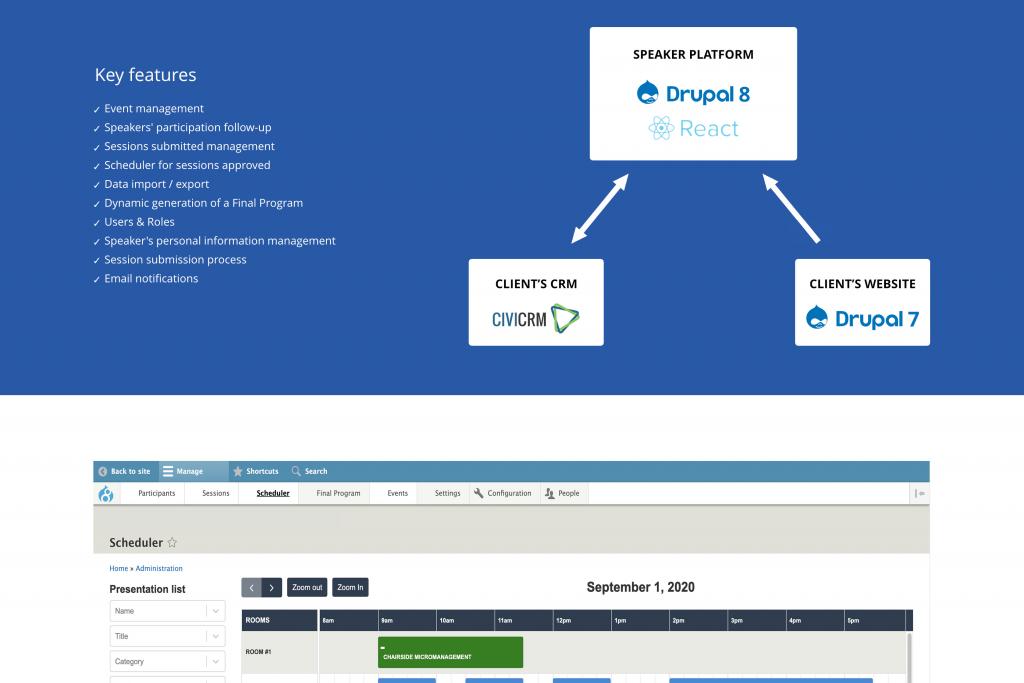1024x683 pixels.
Task: Click the 'Users & Roles' feature line
Action: [x=139, y=222]
